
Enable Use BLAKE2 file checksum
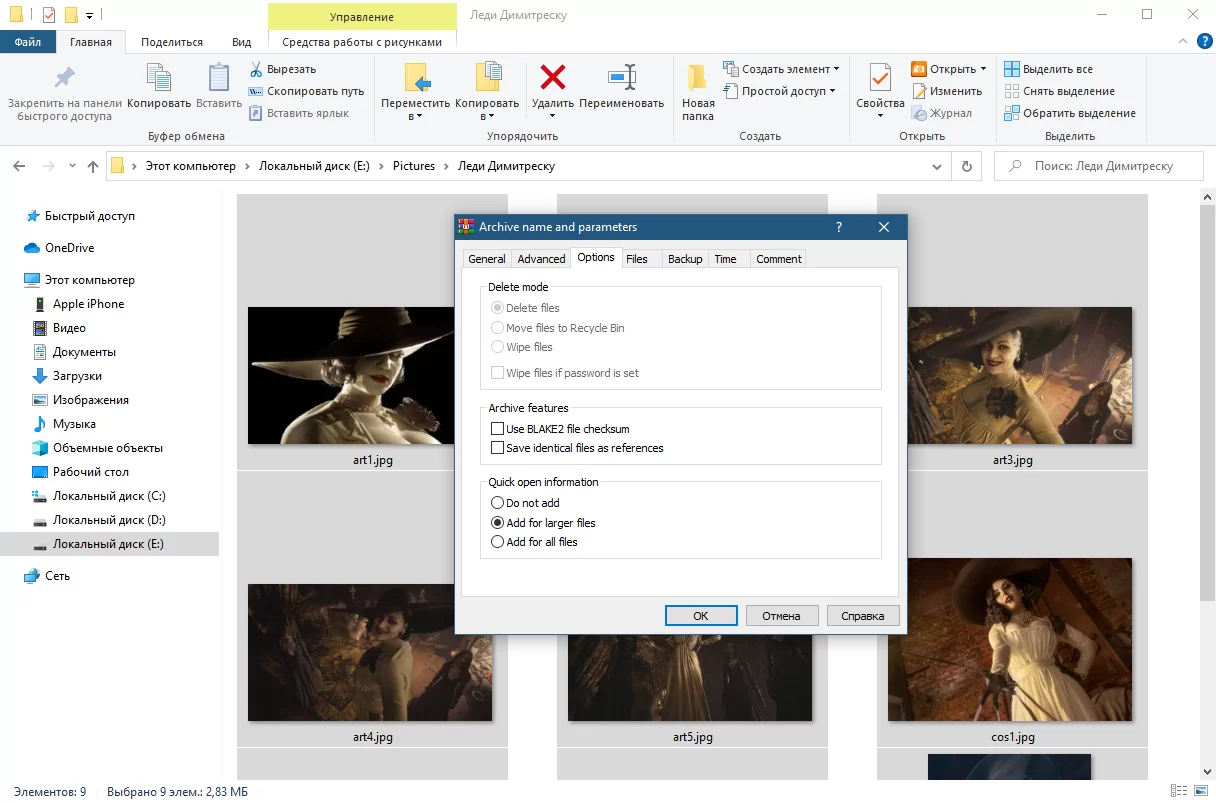[x=498, y=429]
